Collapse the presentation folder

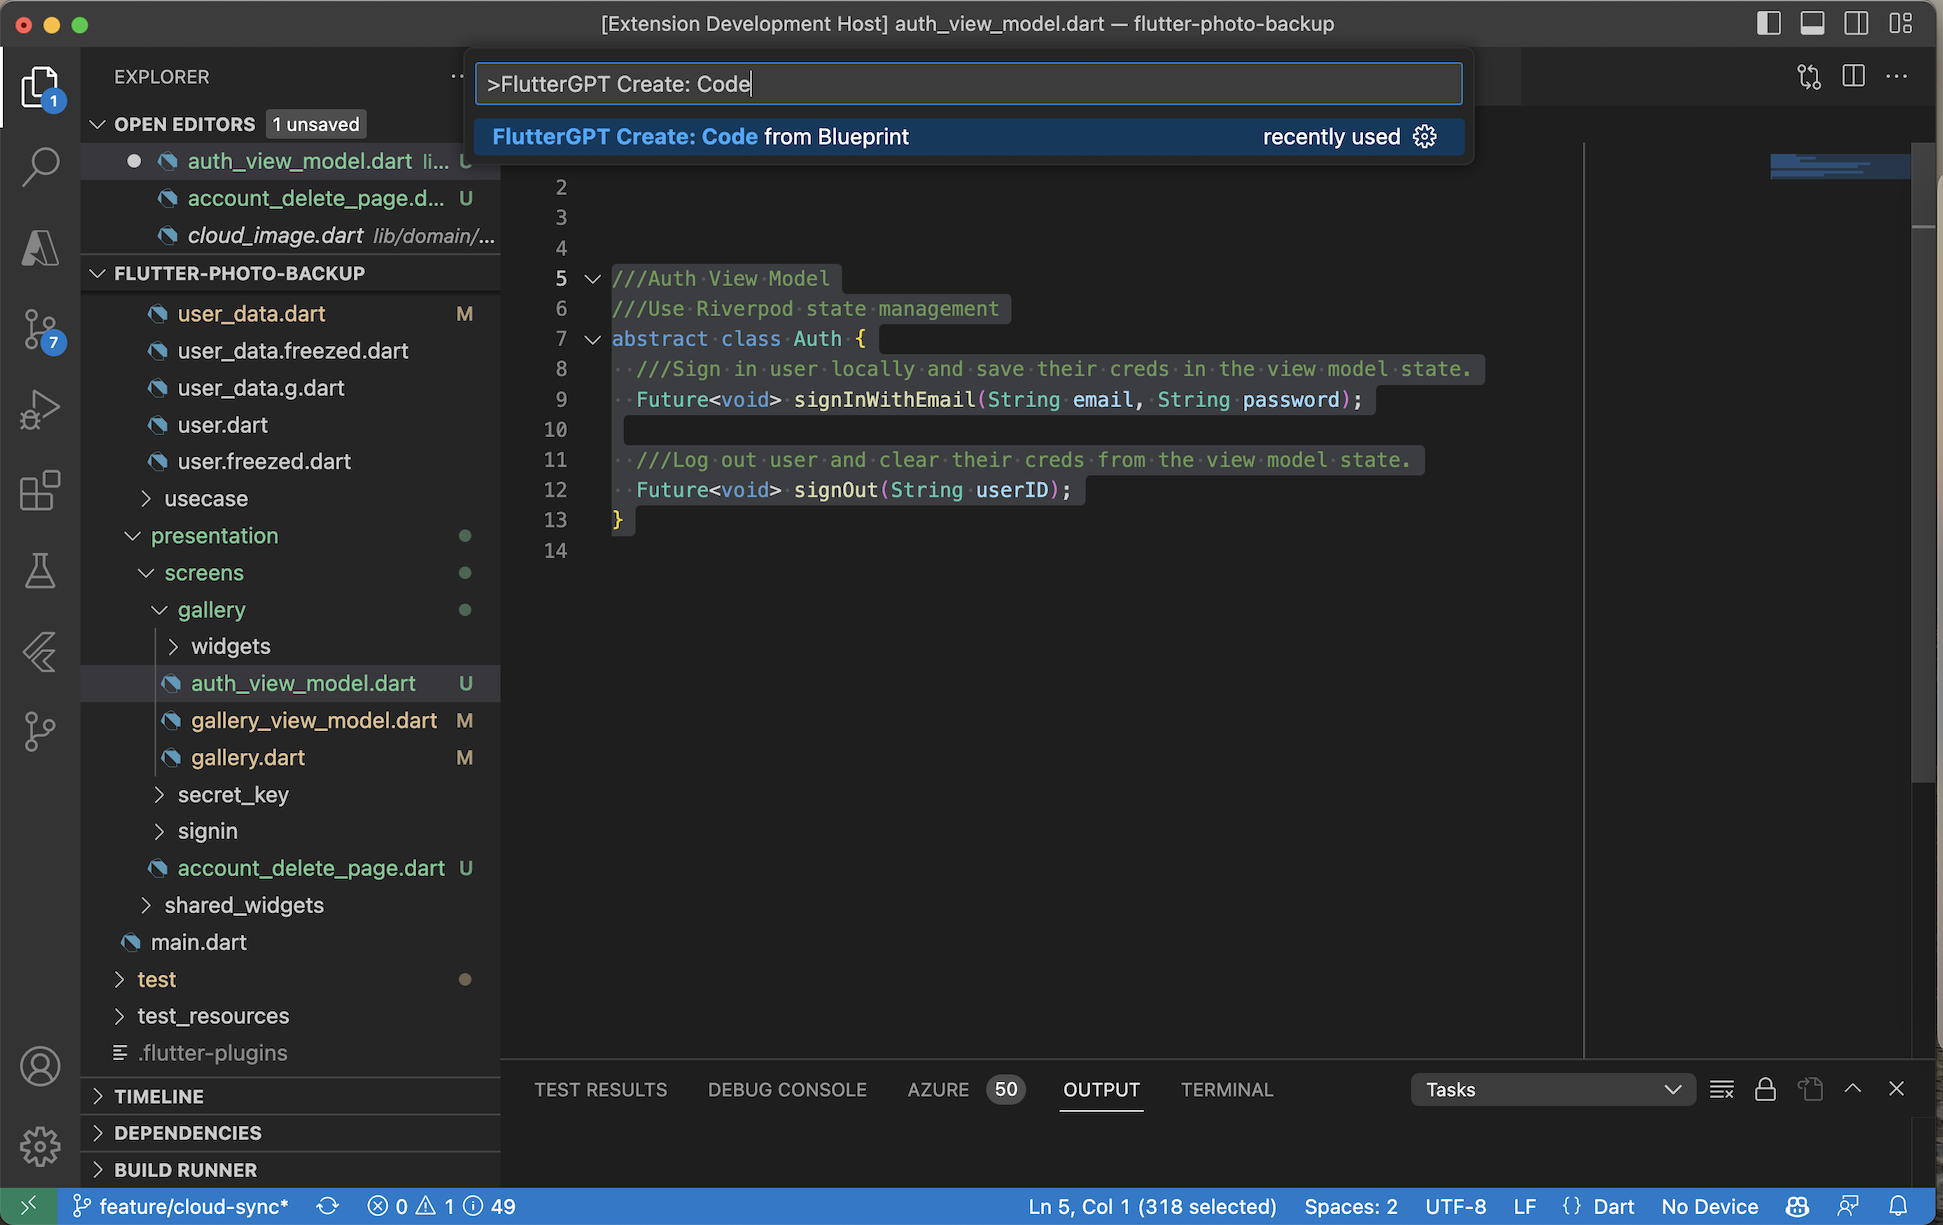click(x=214, y=536)
